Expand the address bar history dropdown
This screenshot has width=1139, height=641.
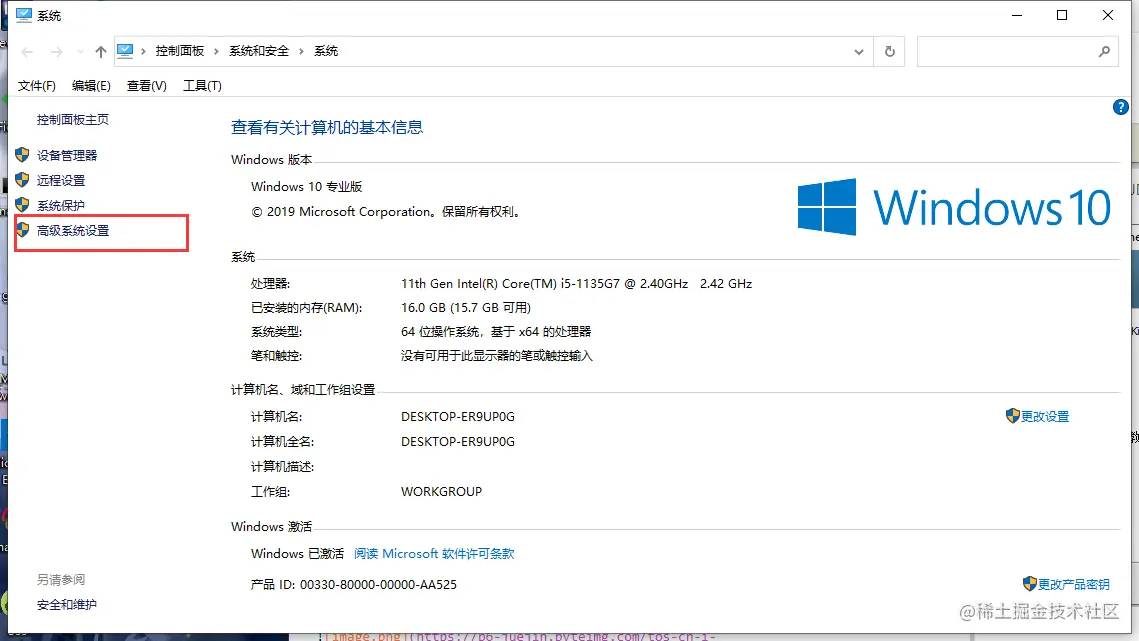click(x=859, y=52)
